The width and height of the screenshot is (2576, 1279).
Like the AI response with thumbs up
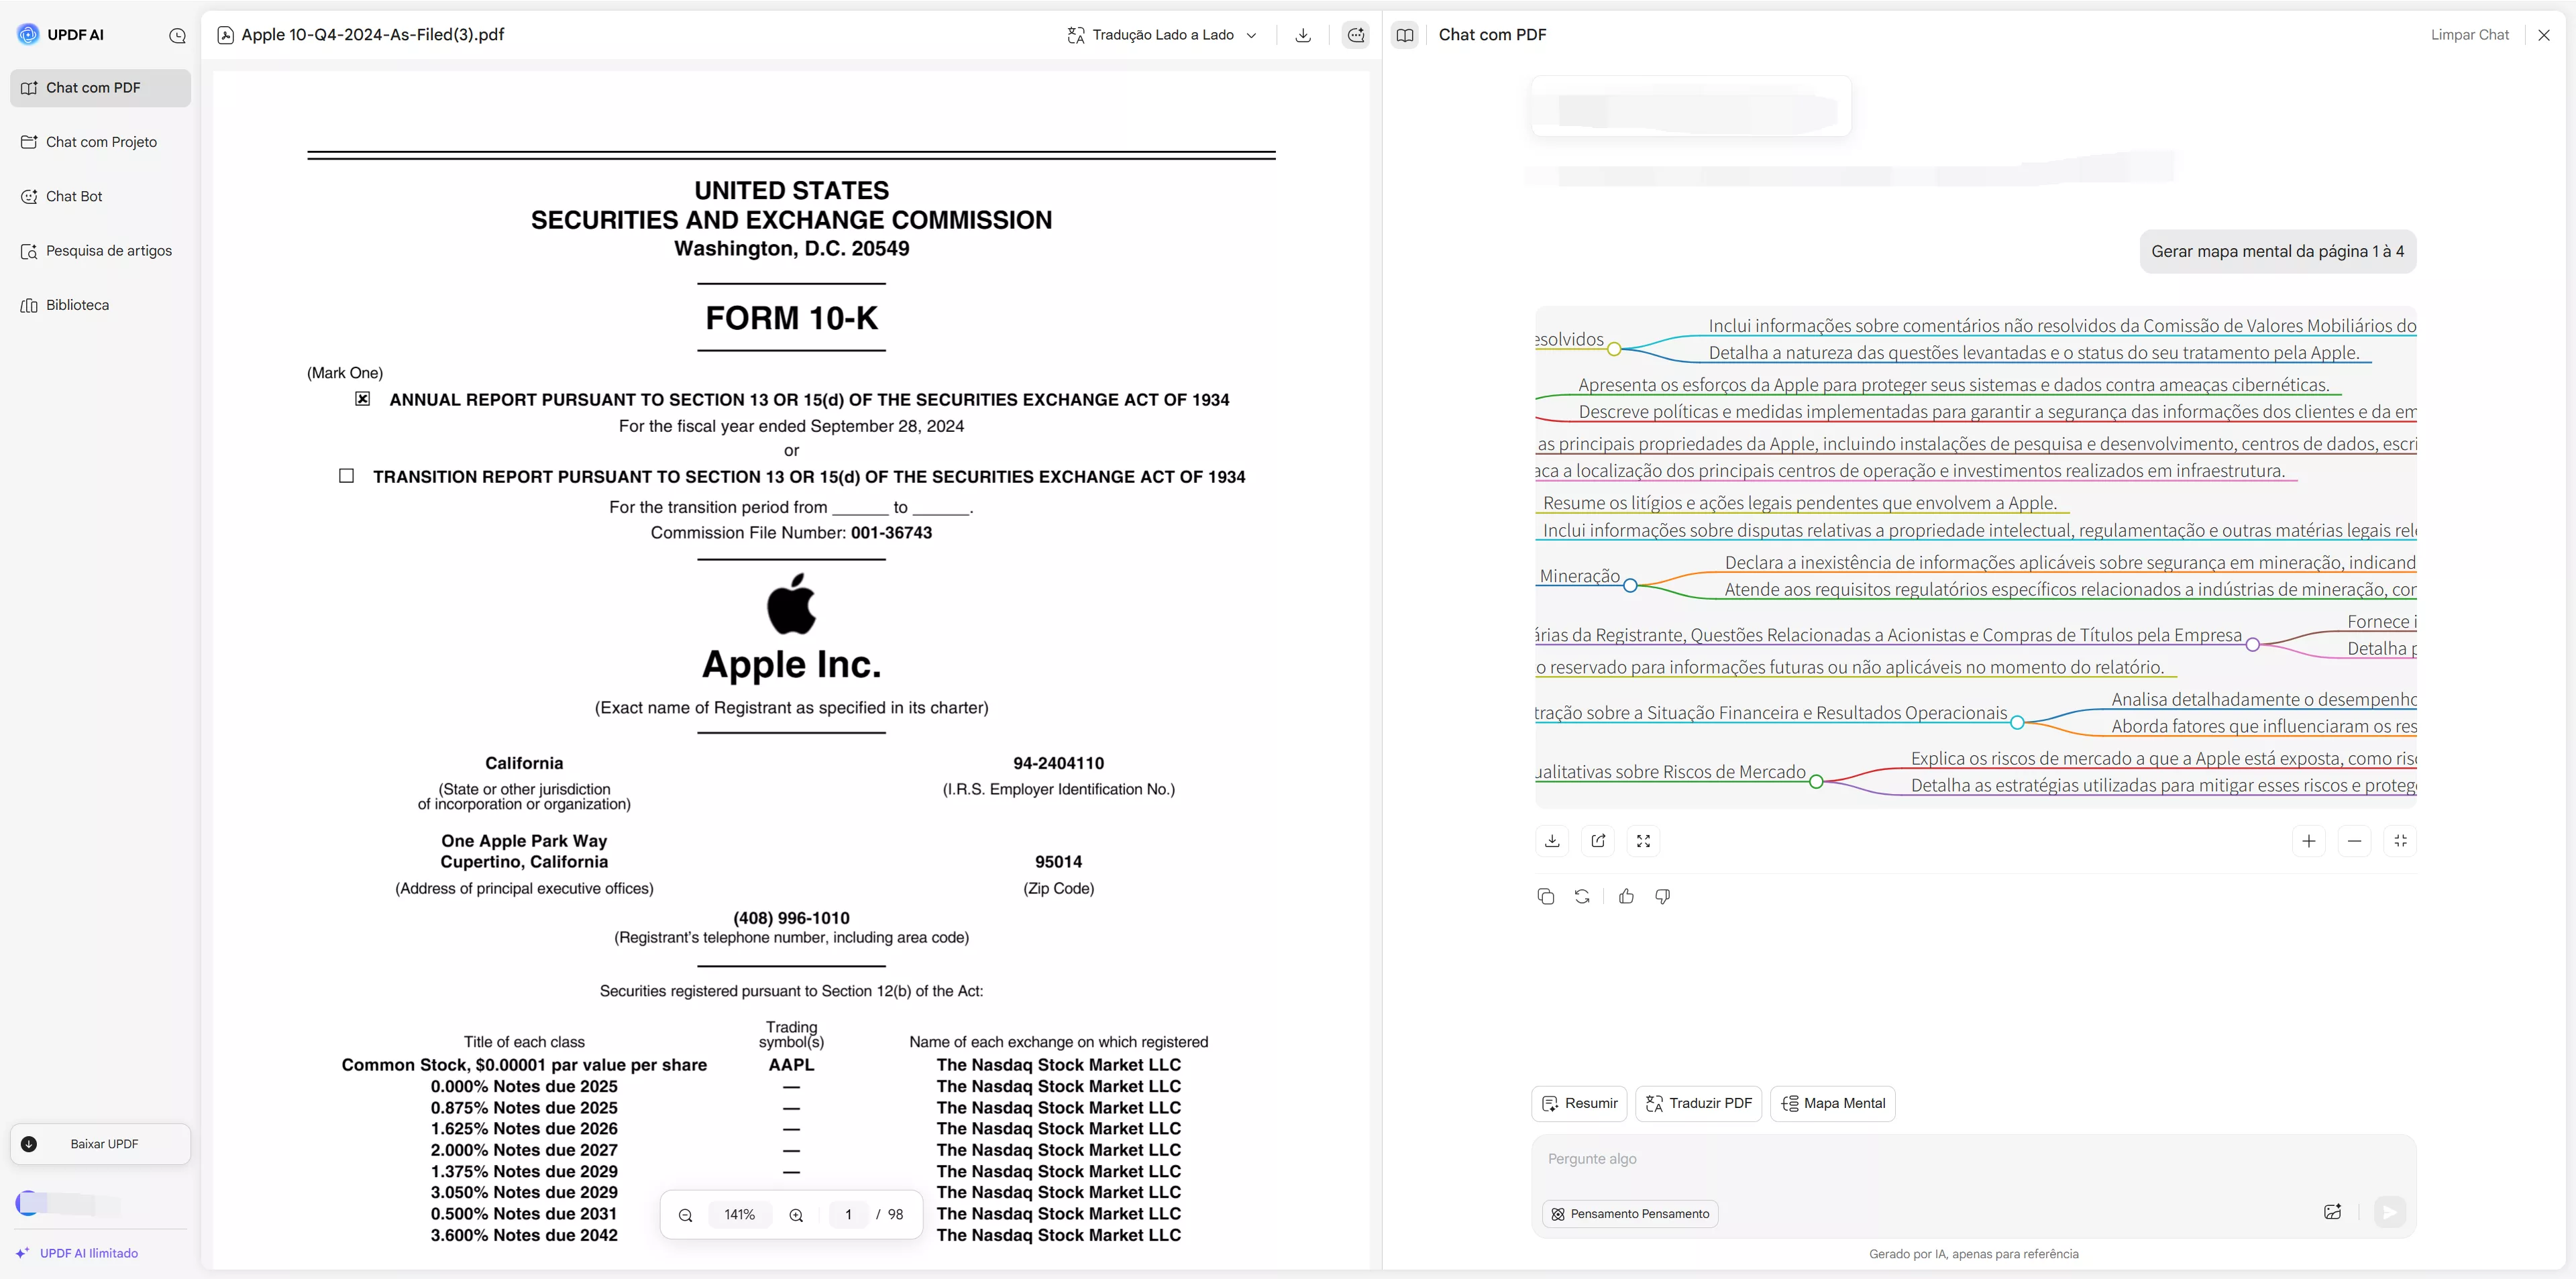[x=1626, y=896]
